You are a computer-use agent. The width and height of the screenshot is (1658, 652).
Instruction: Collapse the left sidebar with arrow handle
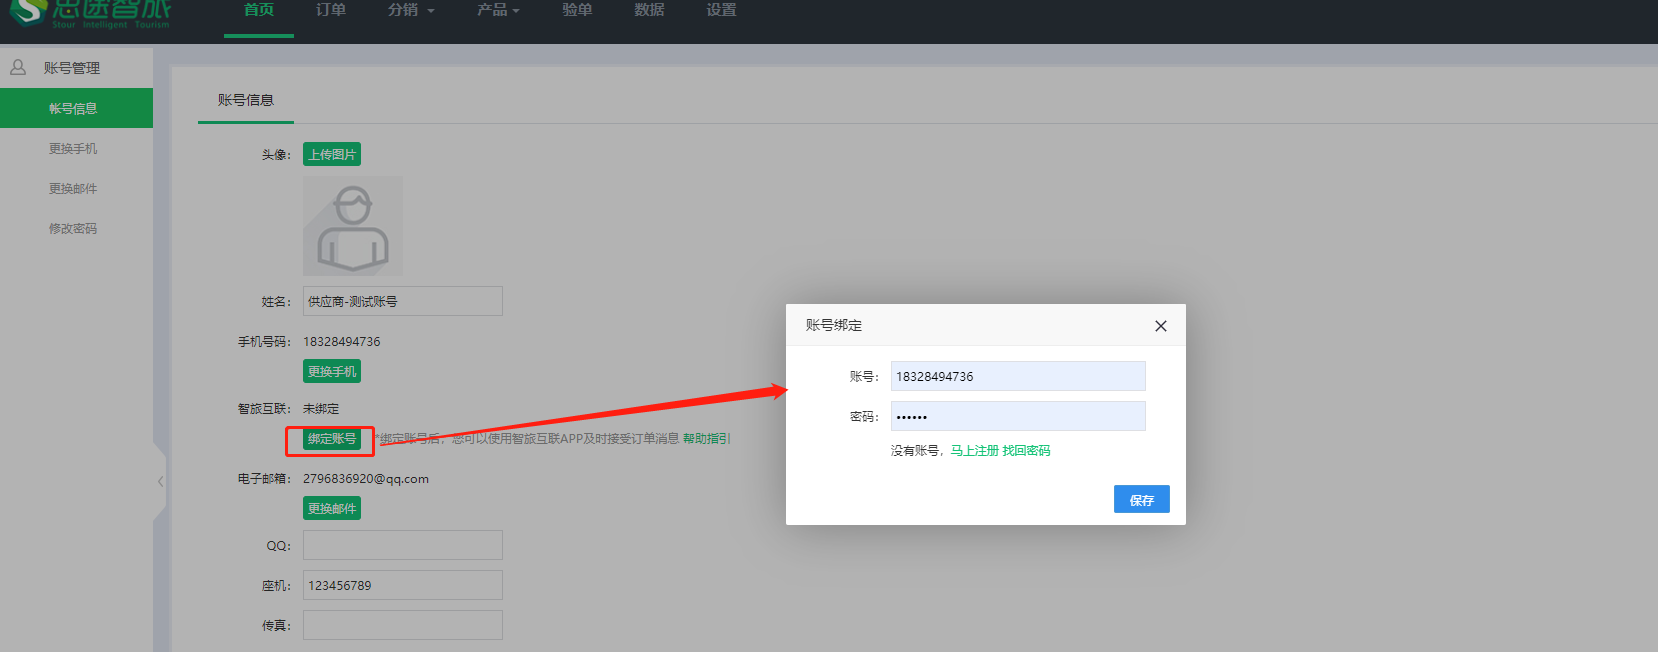point(160,481)
